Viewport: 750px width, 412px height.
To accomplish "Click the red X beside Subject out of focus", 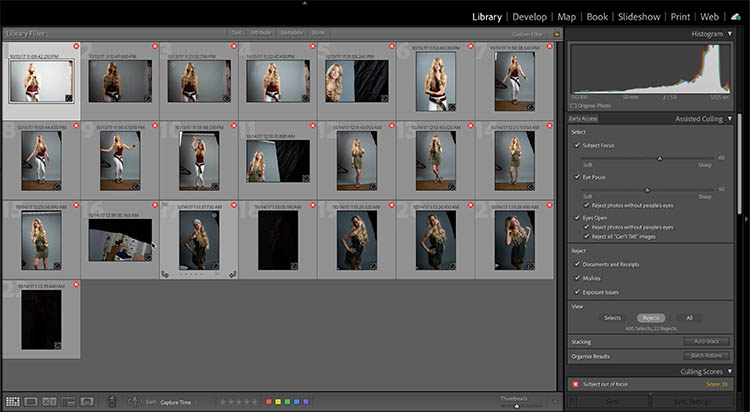I will [x=575, y=384].
